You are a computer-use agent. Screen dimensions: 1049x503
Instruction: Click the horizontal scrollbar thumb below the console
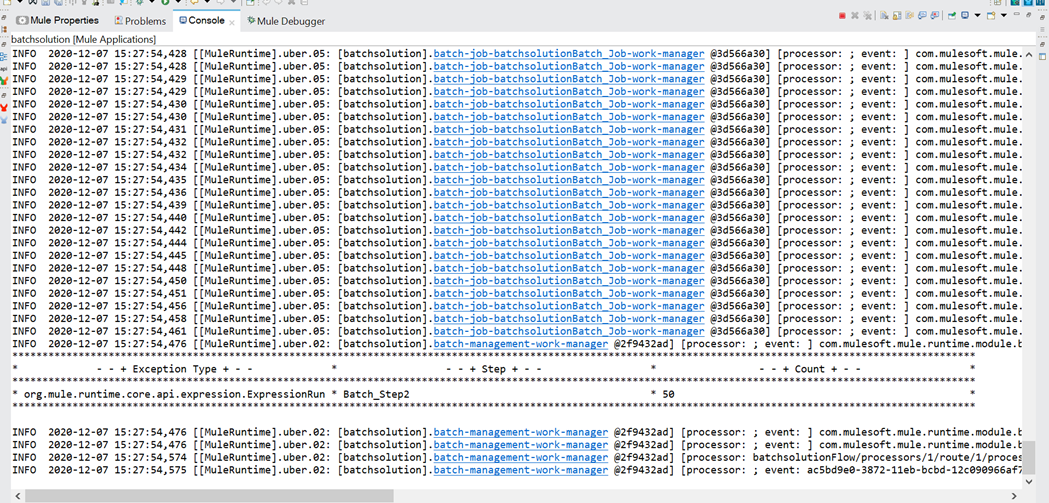(x=209, y=496)
